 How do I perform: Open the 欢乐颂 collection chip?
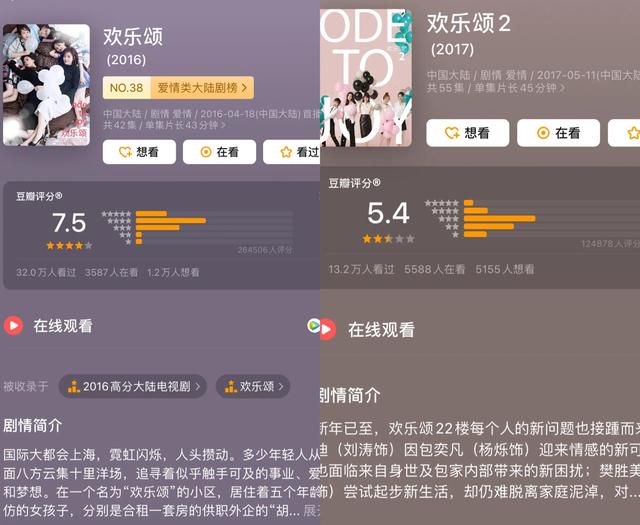pyautogui.click(x=253, y=386)
